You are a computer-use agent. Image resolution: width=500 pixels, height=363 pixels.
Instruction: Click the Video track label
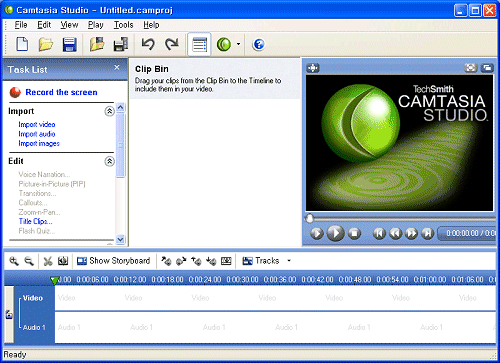33,298
